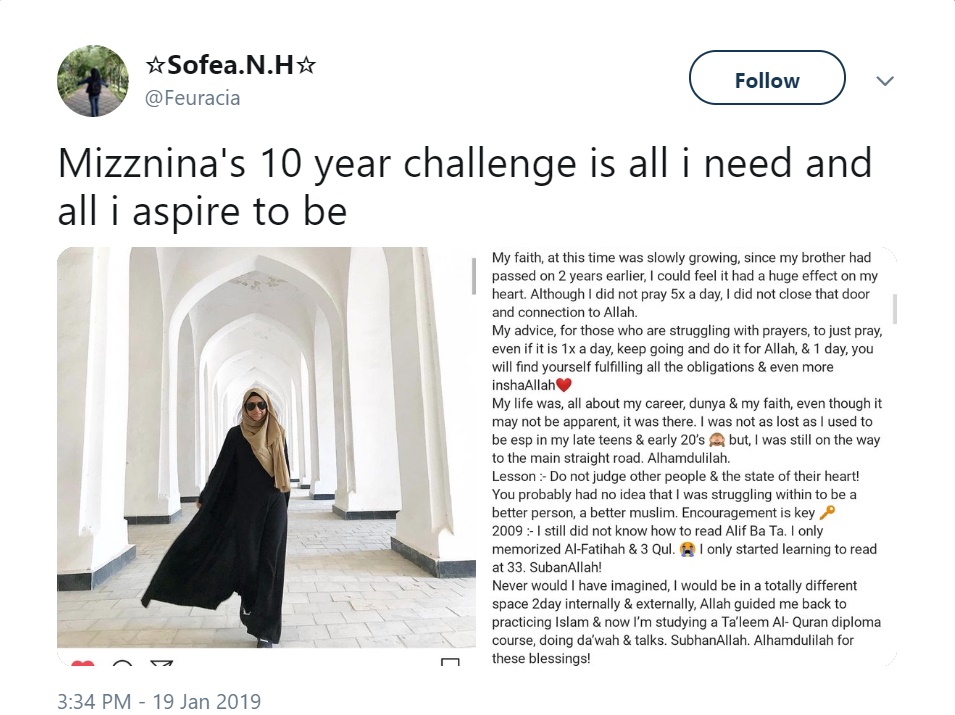This screenshot has width=955, height=715.
Task: Click the comment bubble icon under photo
Action: (x=122, y=663)
